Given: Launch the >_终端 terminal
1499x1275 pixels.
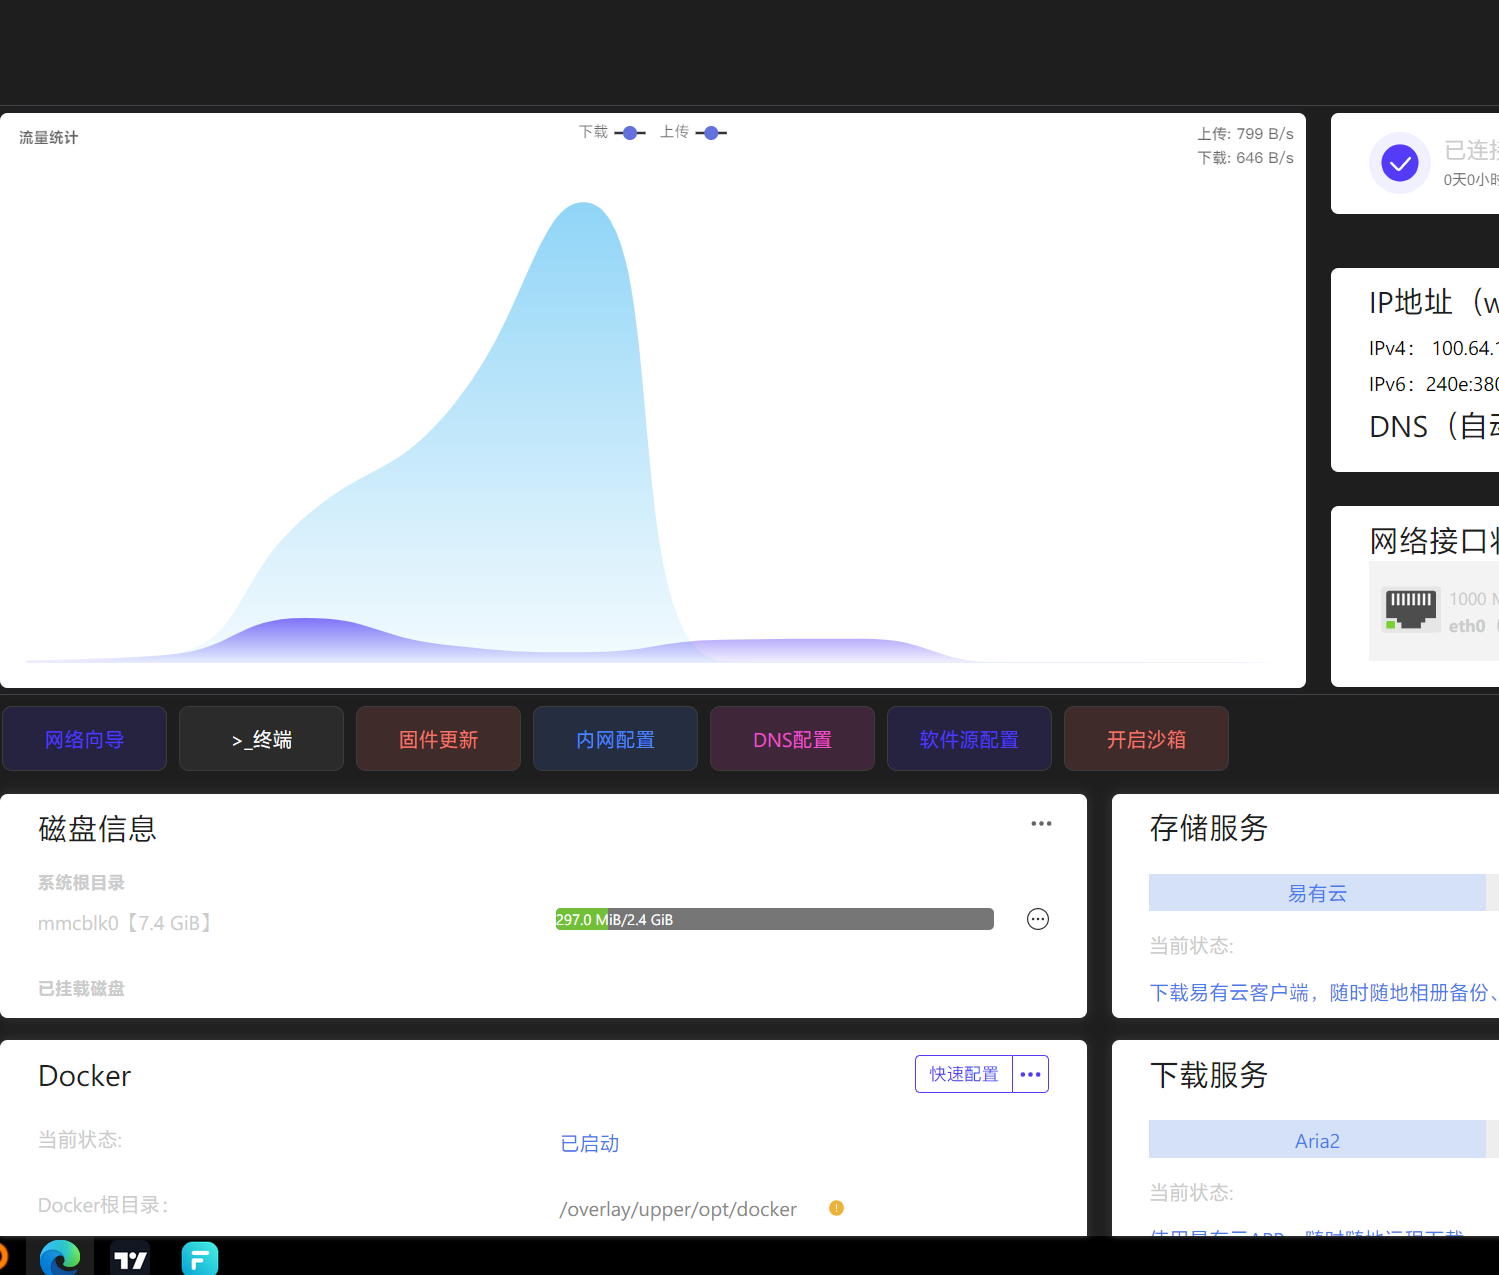Looking at the screenshot, I should click(261, 739).
